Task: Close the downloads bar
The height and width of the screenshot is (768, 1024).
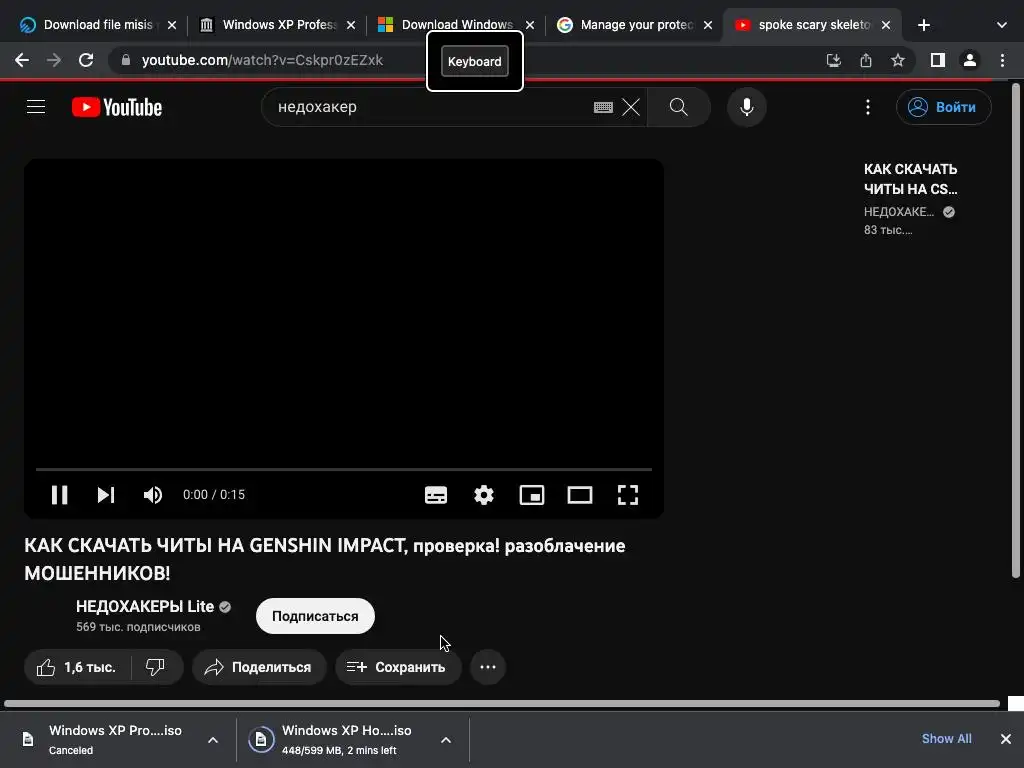Action: [x=1006, y=739]
